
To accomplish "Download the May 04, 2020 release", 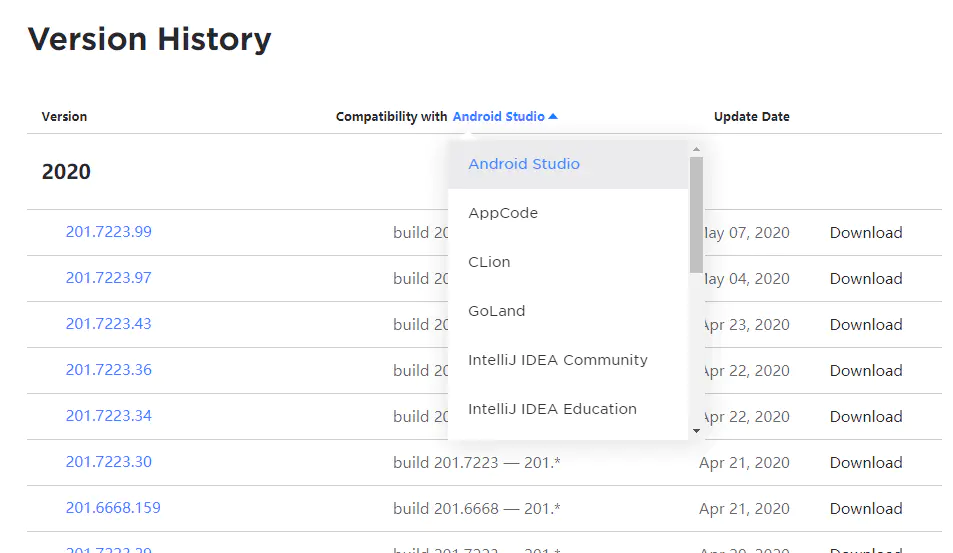I will [x=866, y=279].
